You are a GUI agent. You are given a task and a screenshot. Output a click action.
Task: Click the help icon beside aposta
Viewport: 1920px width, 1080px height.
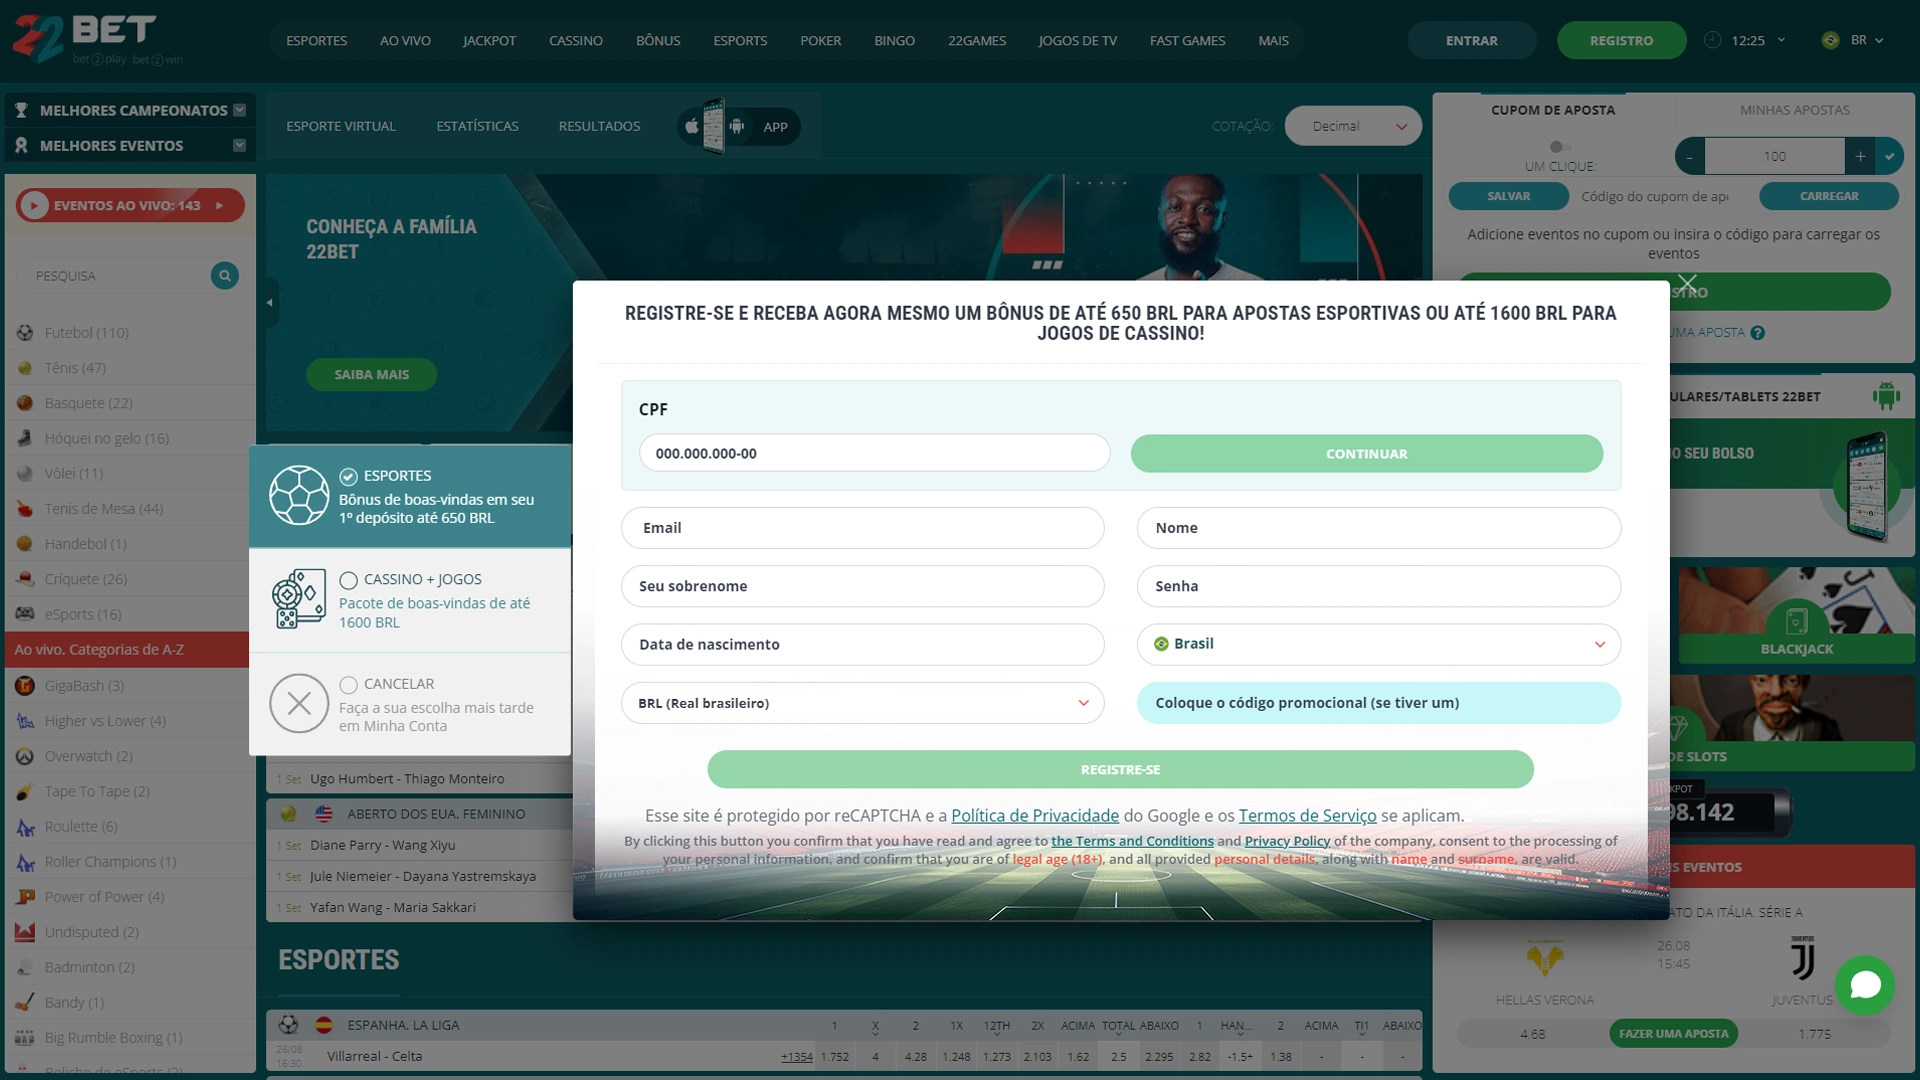pyautogui.click(x=1758, y=333)
